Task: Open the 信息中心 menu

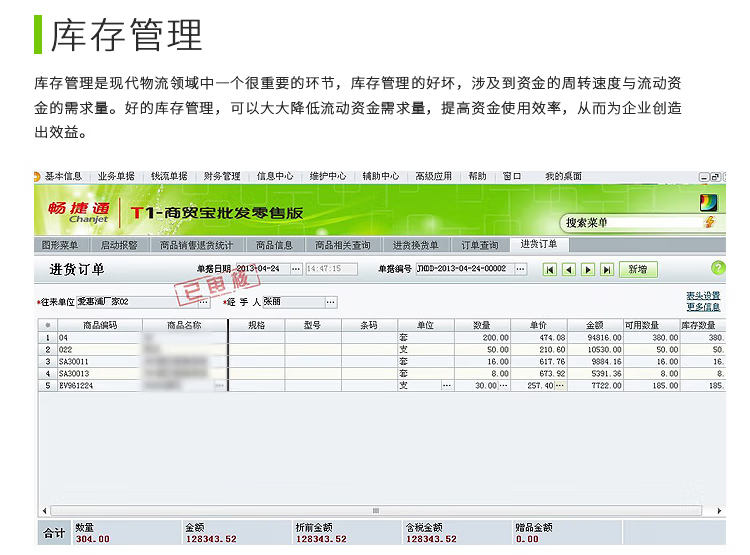Action: pos(275,177)
